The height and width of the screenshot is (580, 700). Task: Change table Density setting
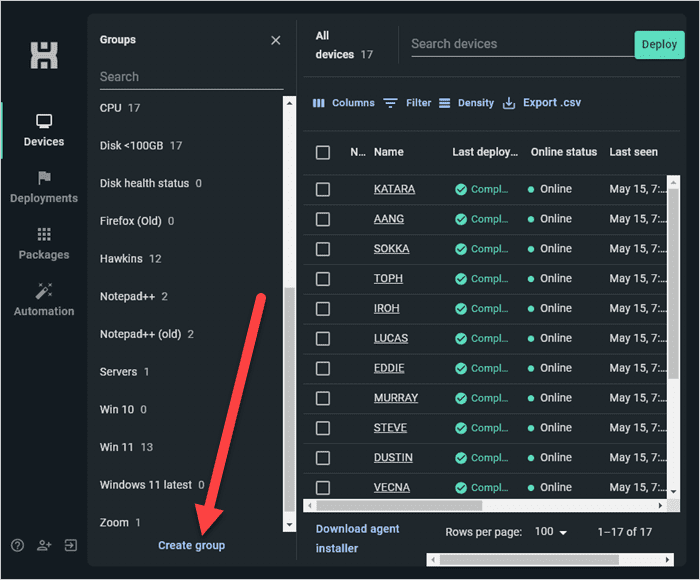[x=467, y=103]
